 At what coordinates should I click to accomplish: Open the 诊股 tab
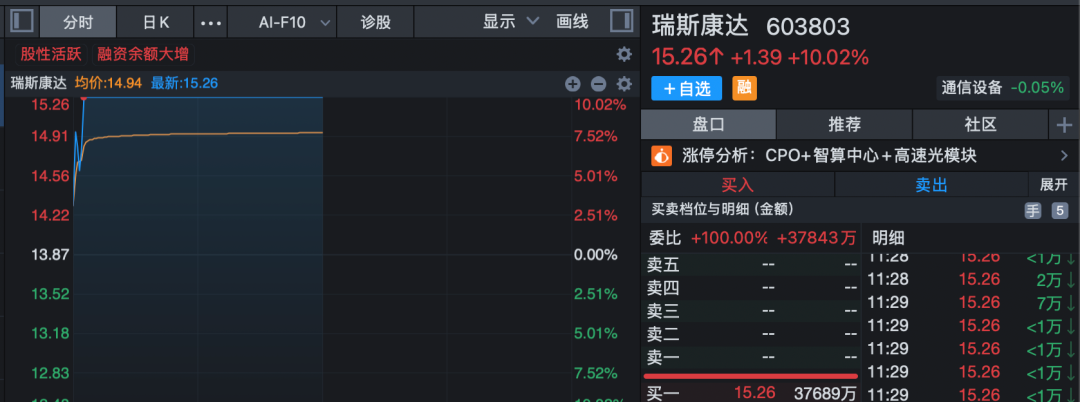coord(375,22)
